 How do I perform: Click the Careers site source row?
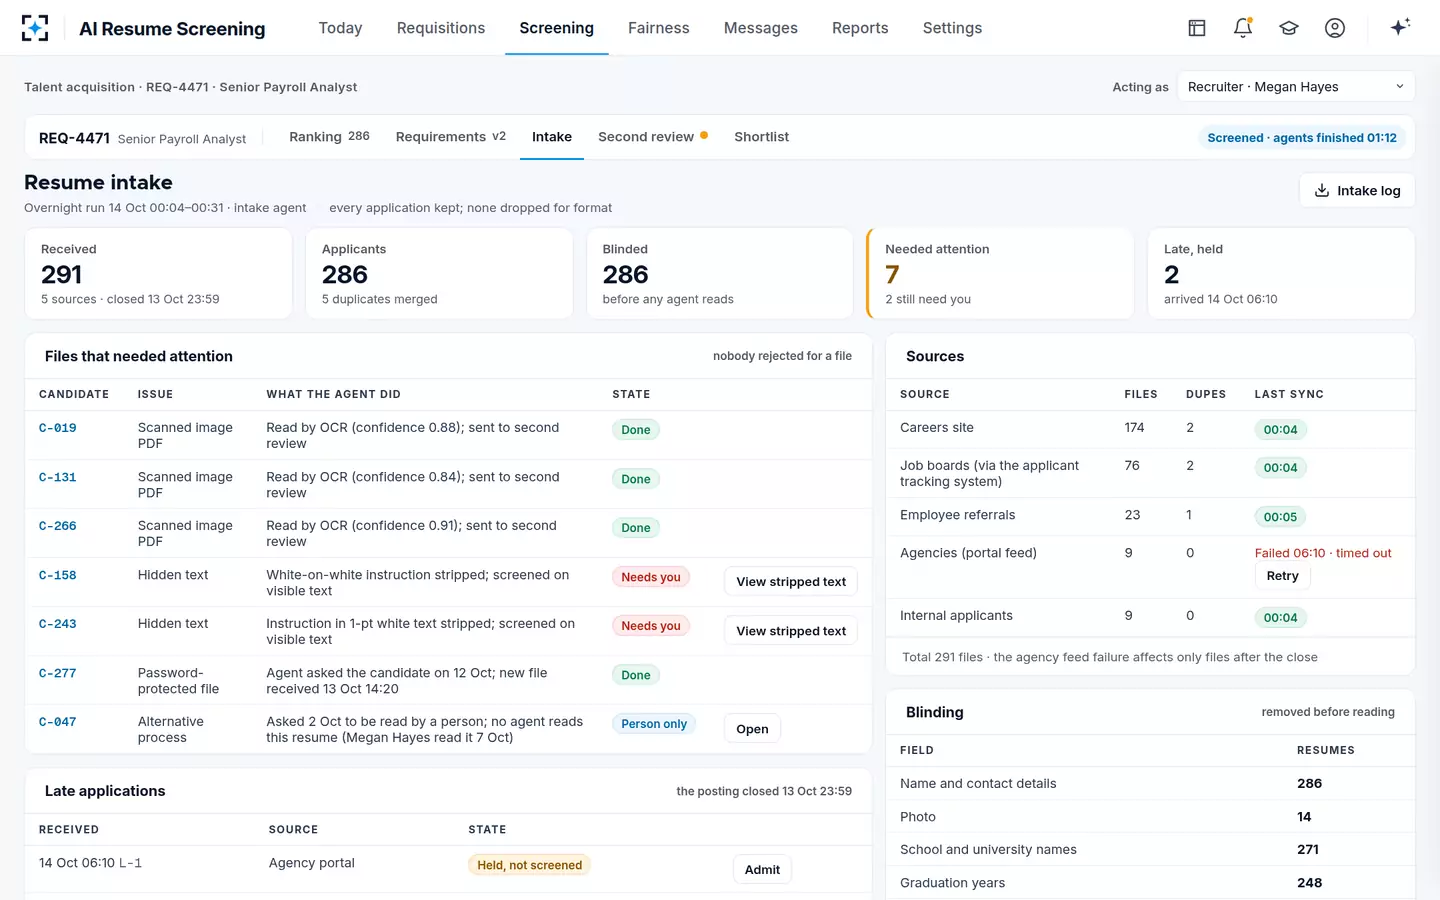click(1150, 428)
